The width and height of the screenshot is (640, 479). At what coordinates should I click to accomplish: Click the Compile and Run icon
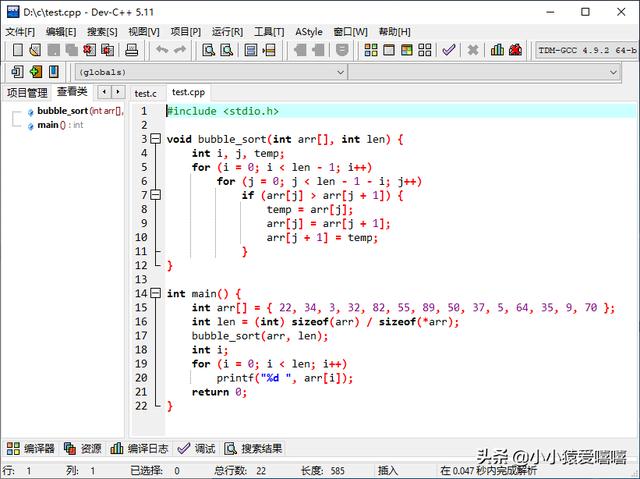pyautogui.click(x=407, y=50)
